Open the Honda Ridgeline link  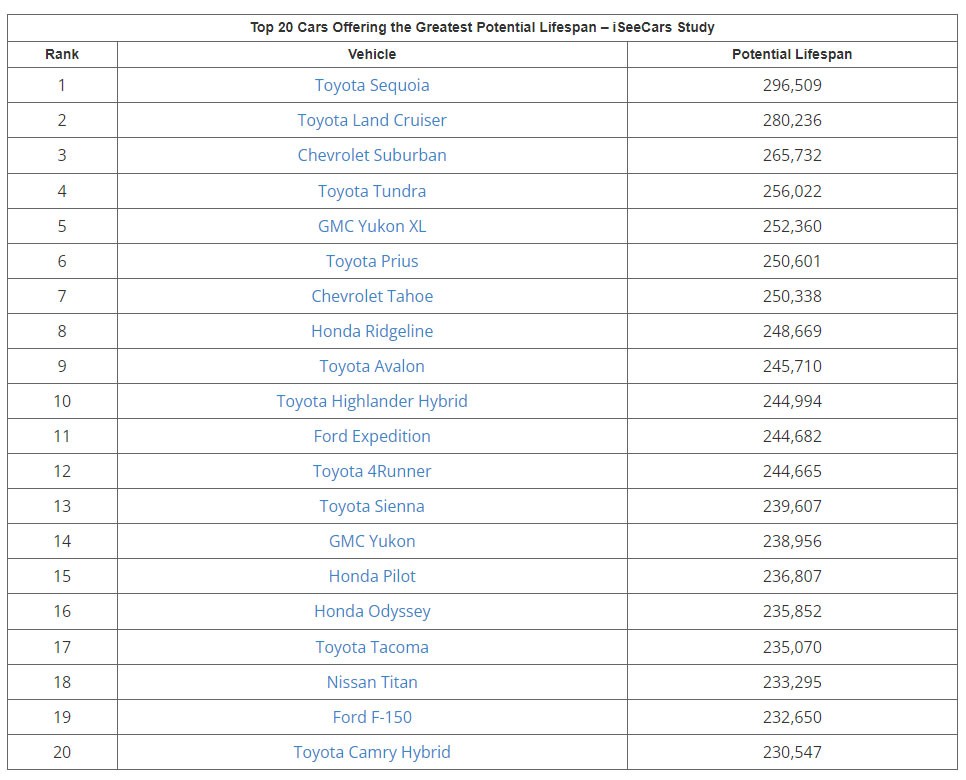372,331
